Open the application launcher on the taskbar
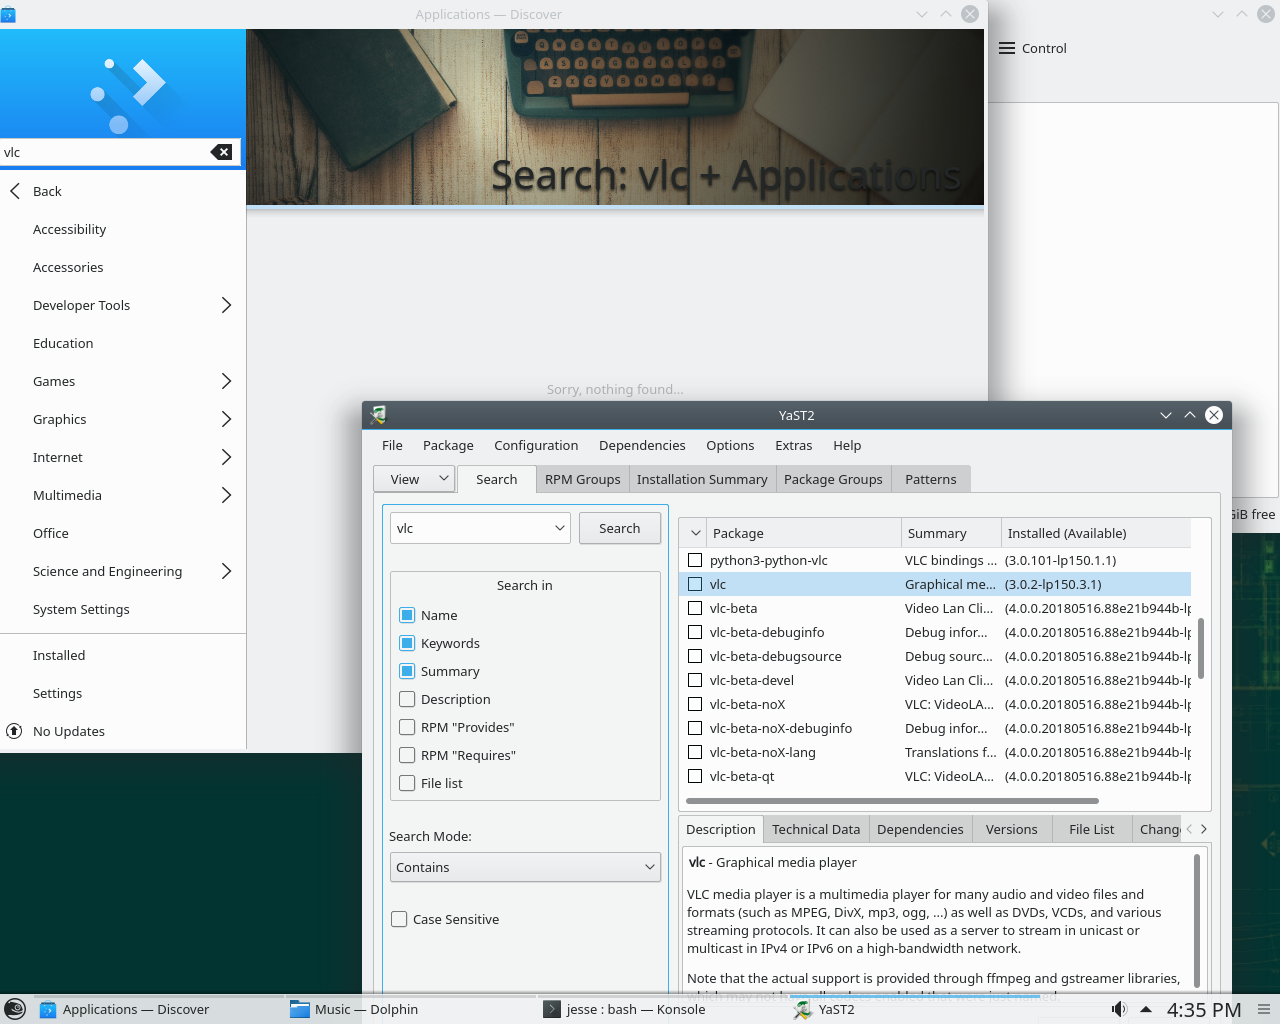Image resolution: width=1280 pixels, height=1024 pixels. 14,1009
